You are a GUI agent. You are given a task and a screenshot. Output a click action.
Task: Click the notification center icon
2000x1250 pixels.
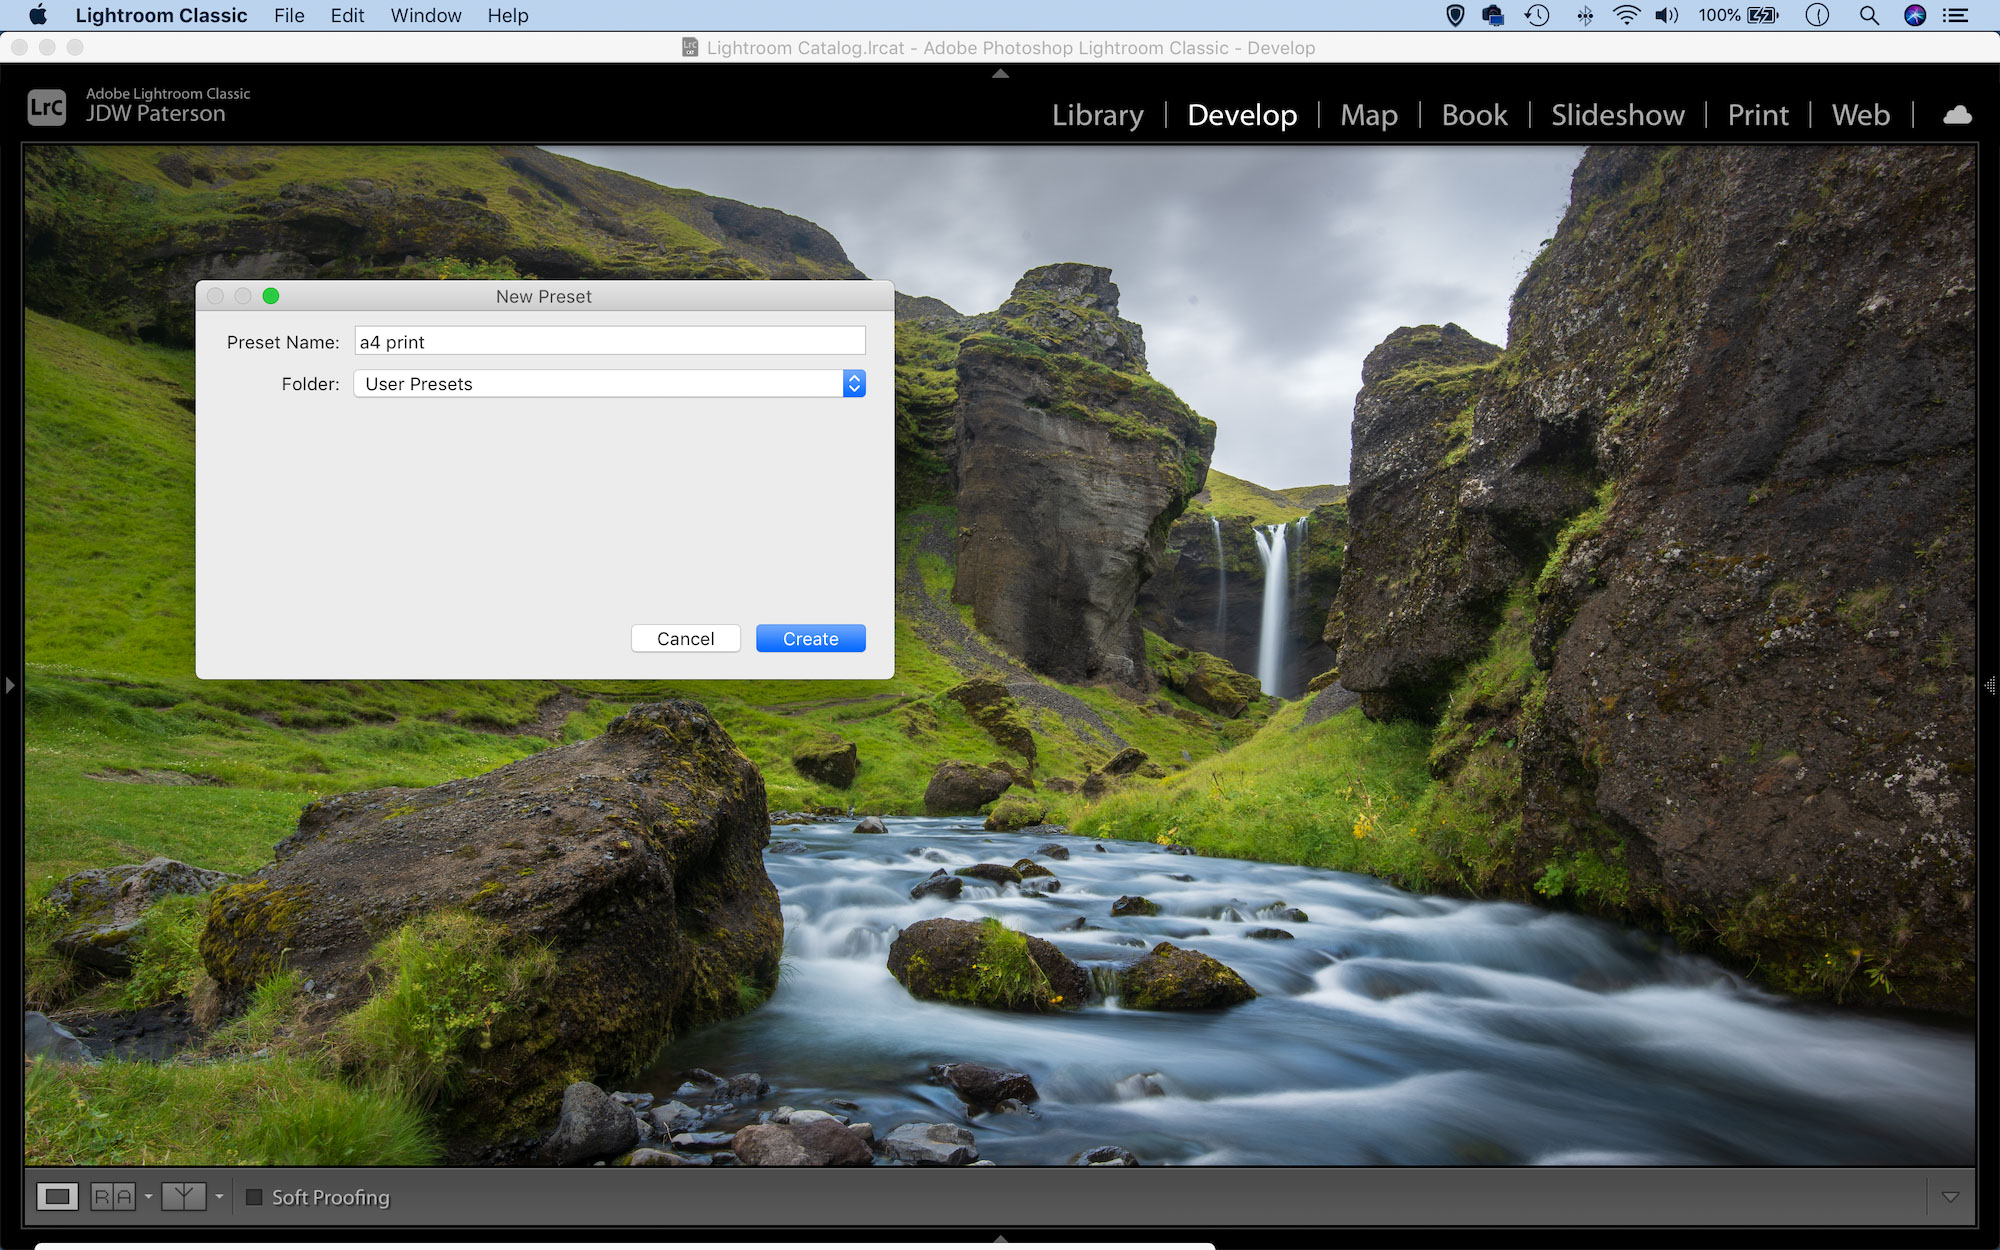point(1960,14)
